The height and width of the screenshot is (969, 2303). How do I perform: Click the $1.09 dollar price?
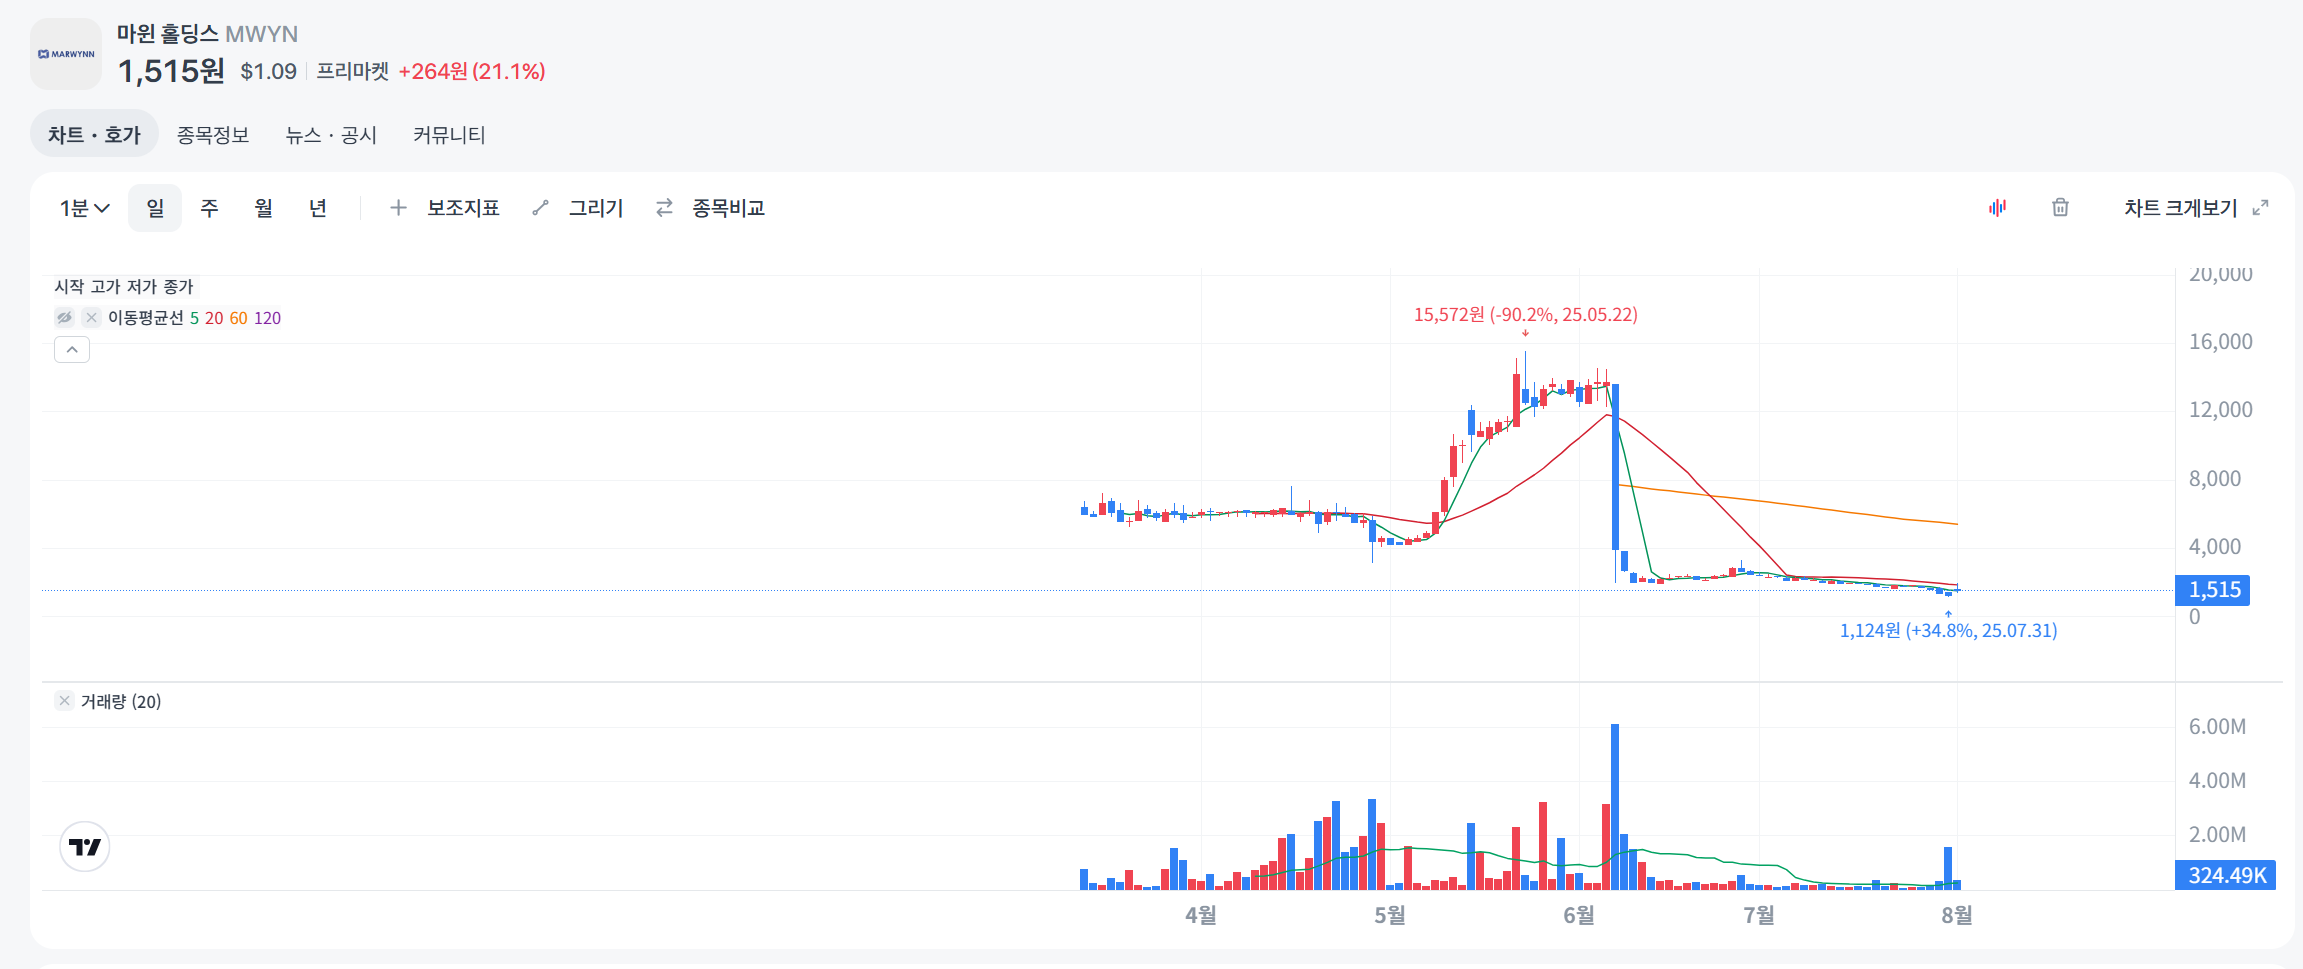(268, 71)
